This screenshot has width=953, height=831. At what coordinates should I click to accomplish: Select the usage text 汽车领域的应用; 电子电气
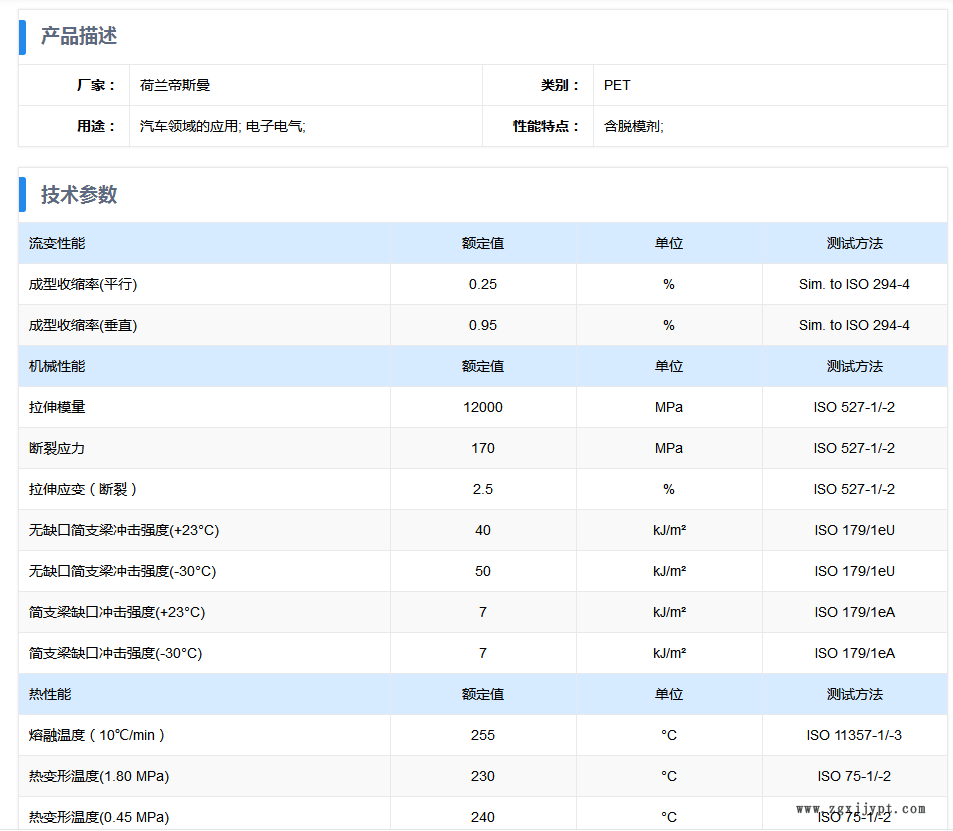pos(222,127)
